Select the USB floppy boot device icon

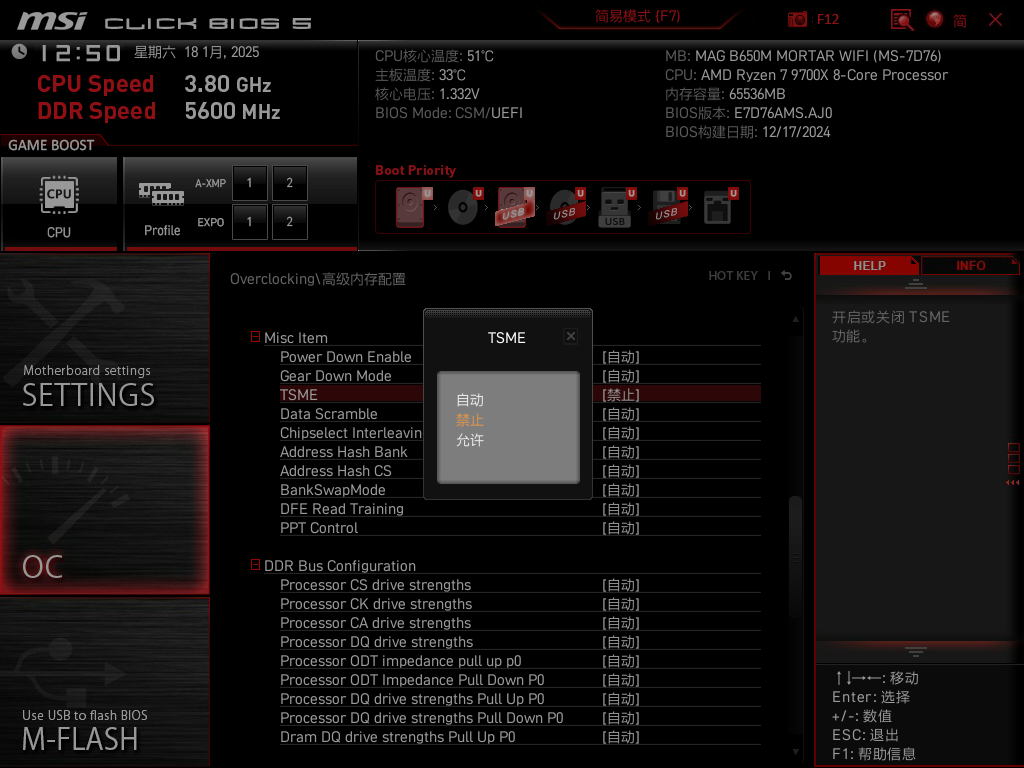[x=667, y=207]
